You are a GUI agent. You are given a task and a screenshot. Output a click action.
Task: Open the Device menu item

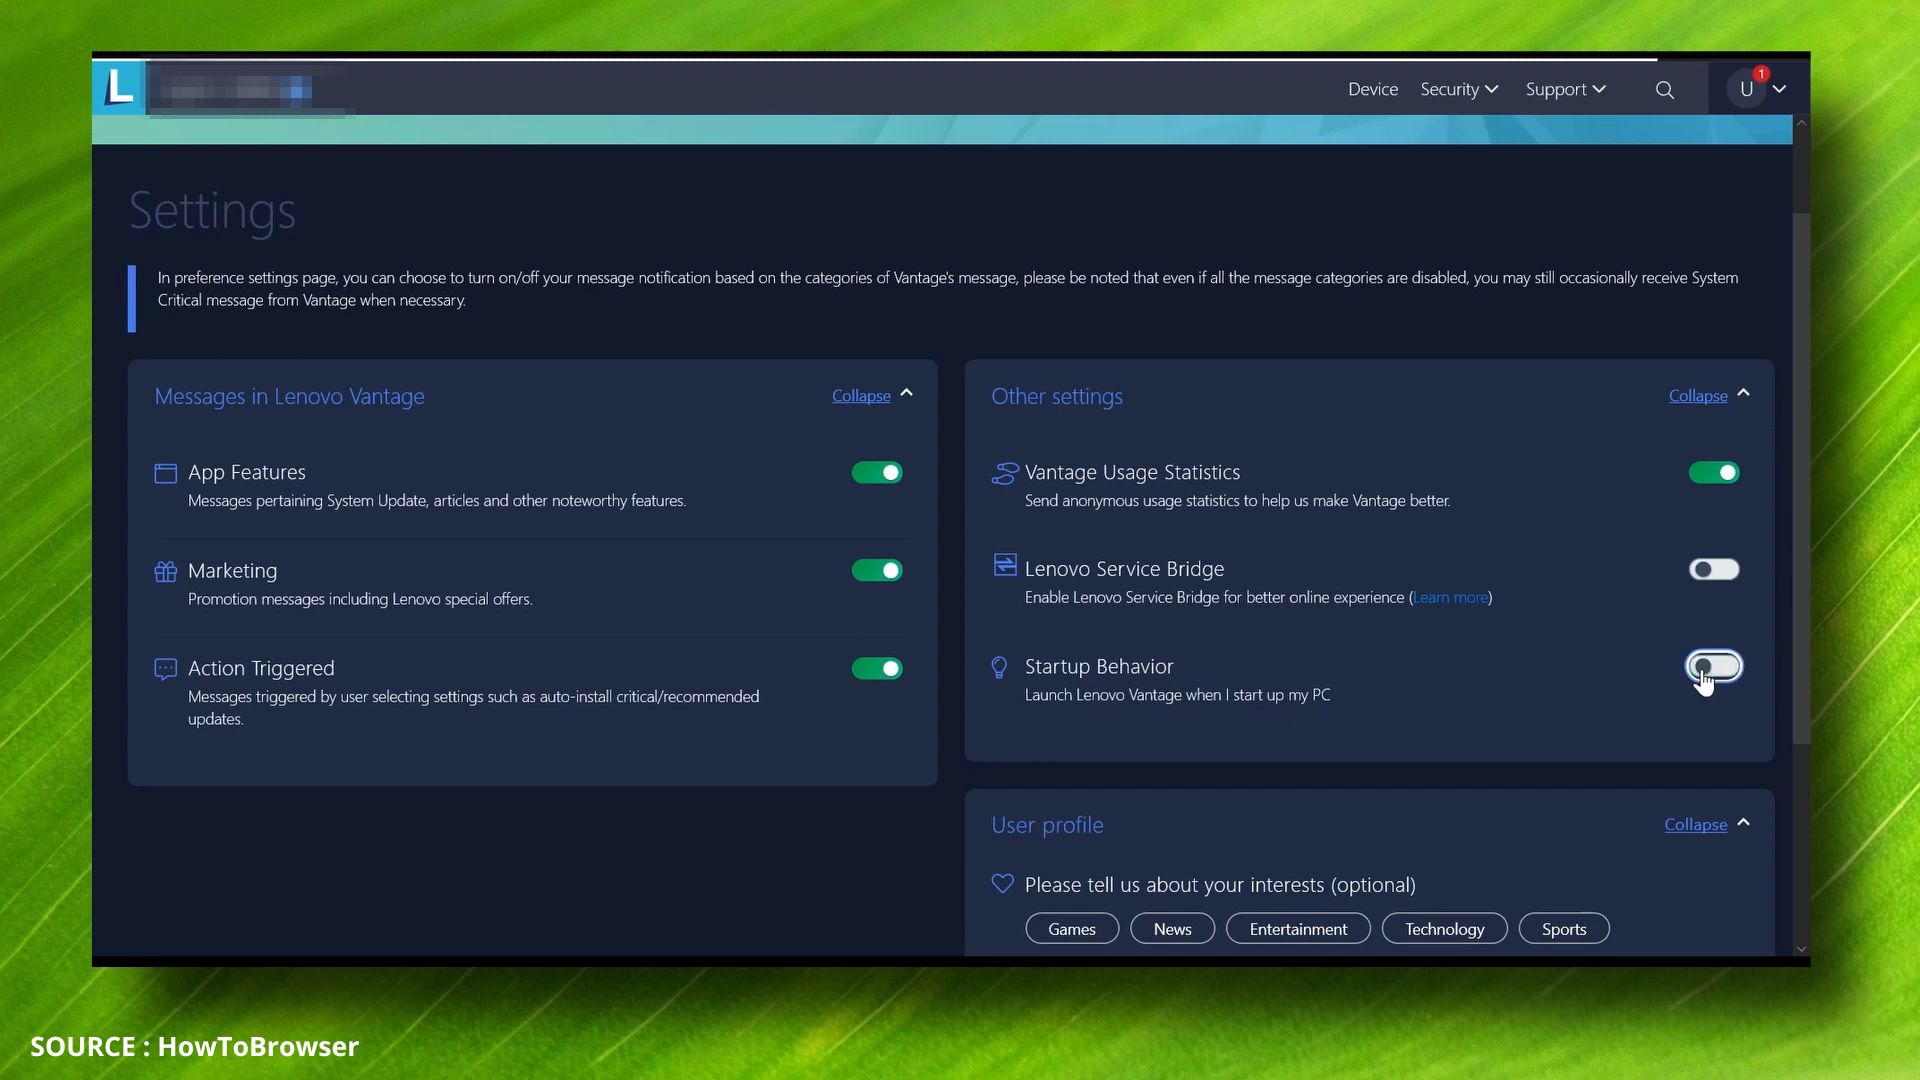pos(1373,89)
